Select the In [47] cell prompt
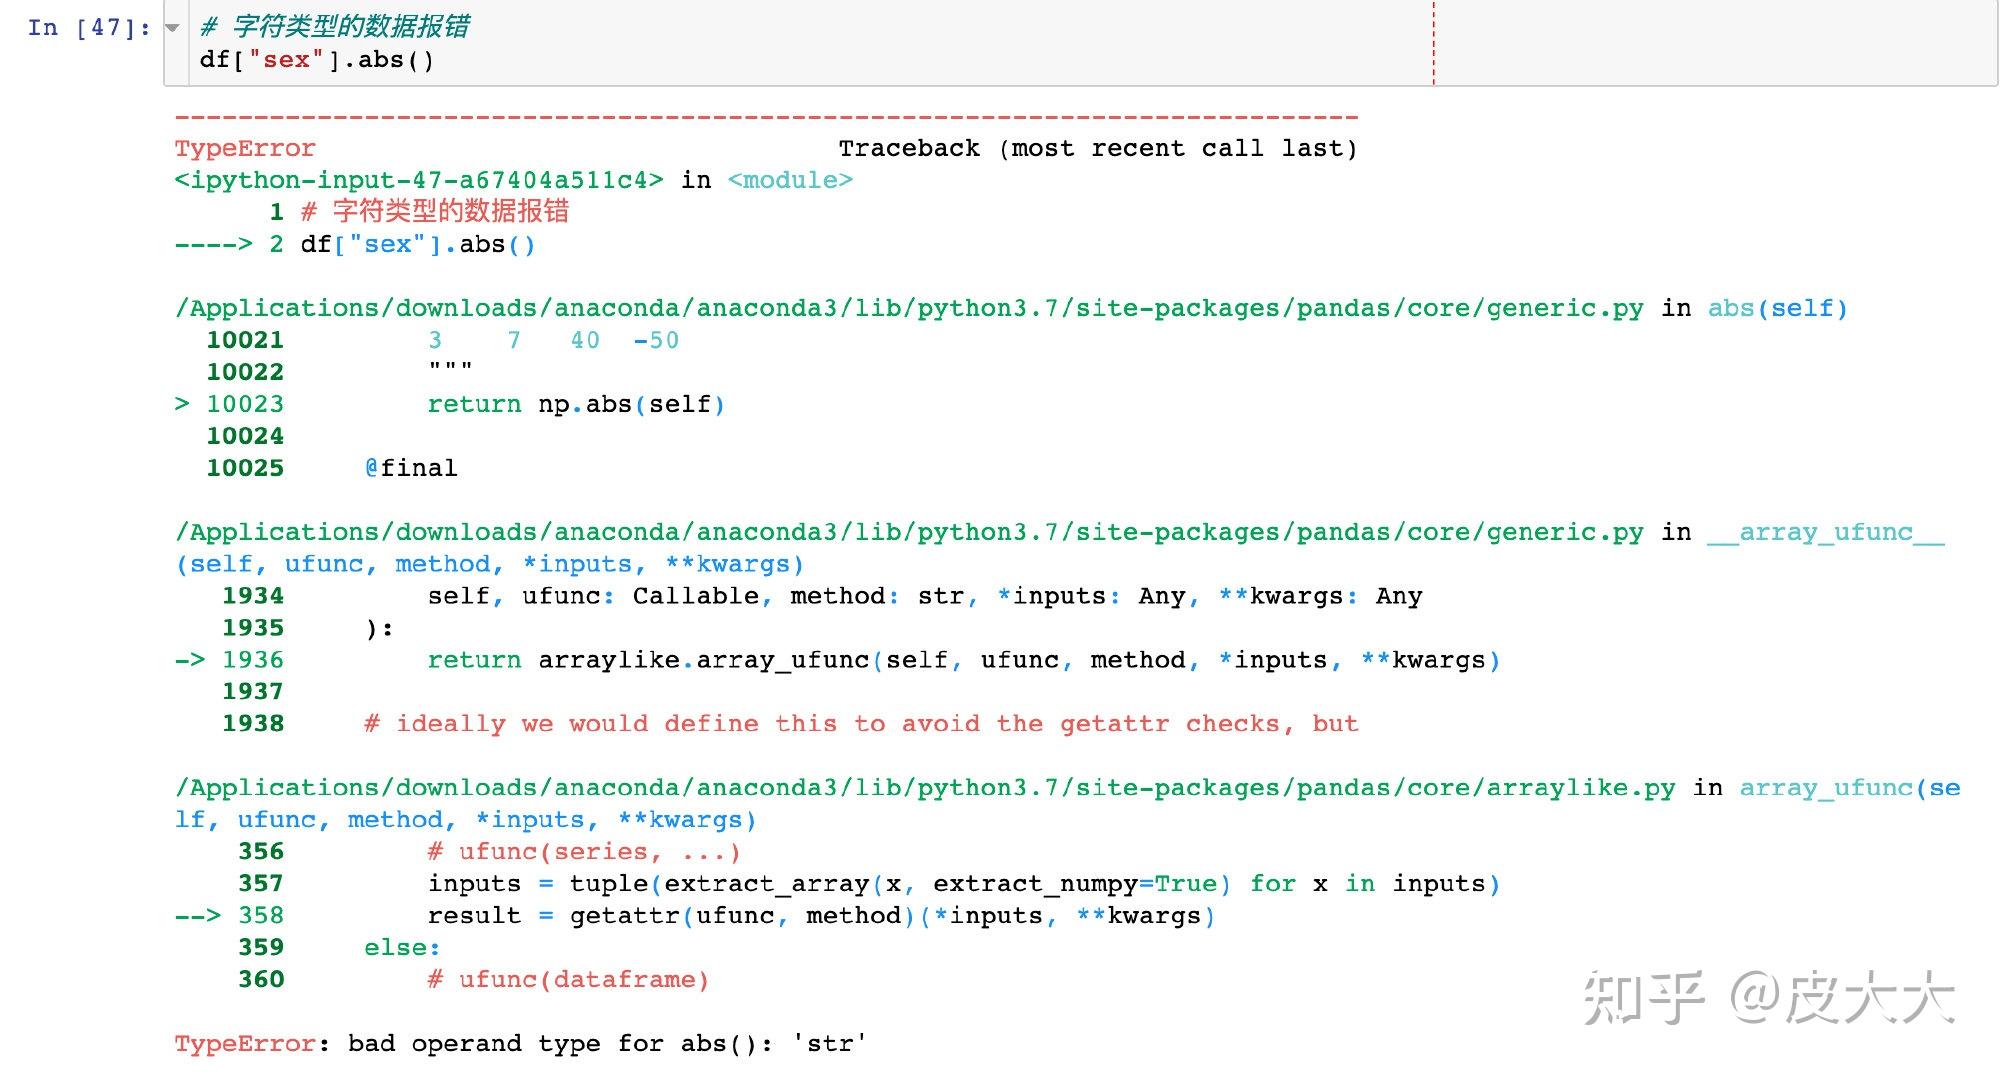Screen dimensions: 2008x1080 pos(89,28)
